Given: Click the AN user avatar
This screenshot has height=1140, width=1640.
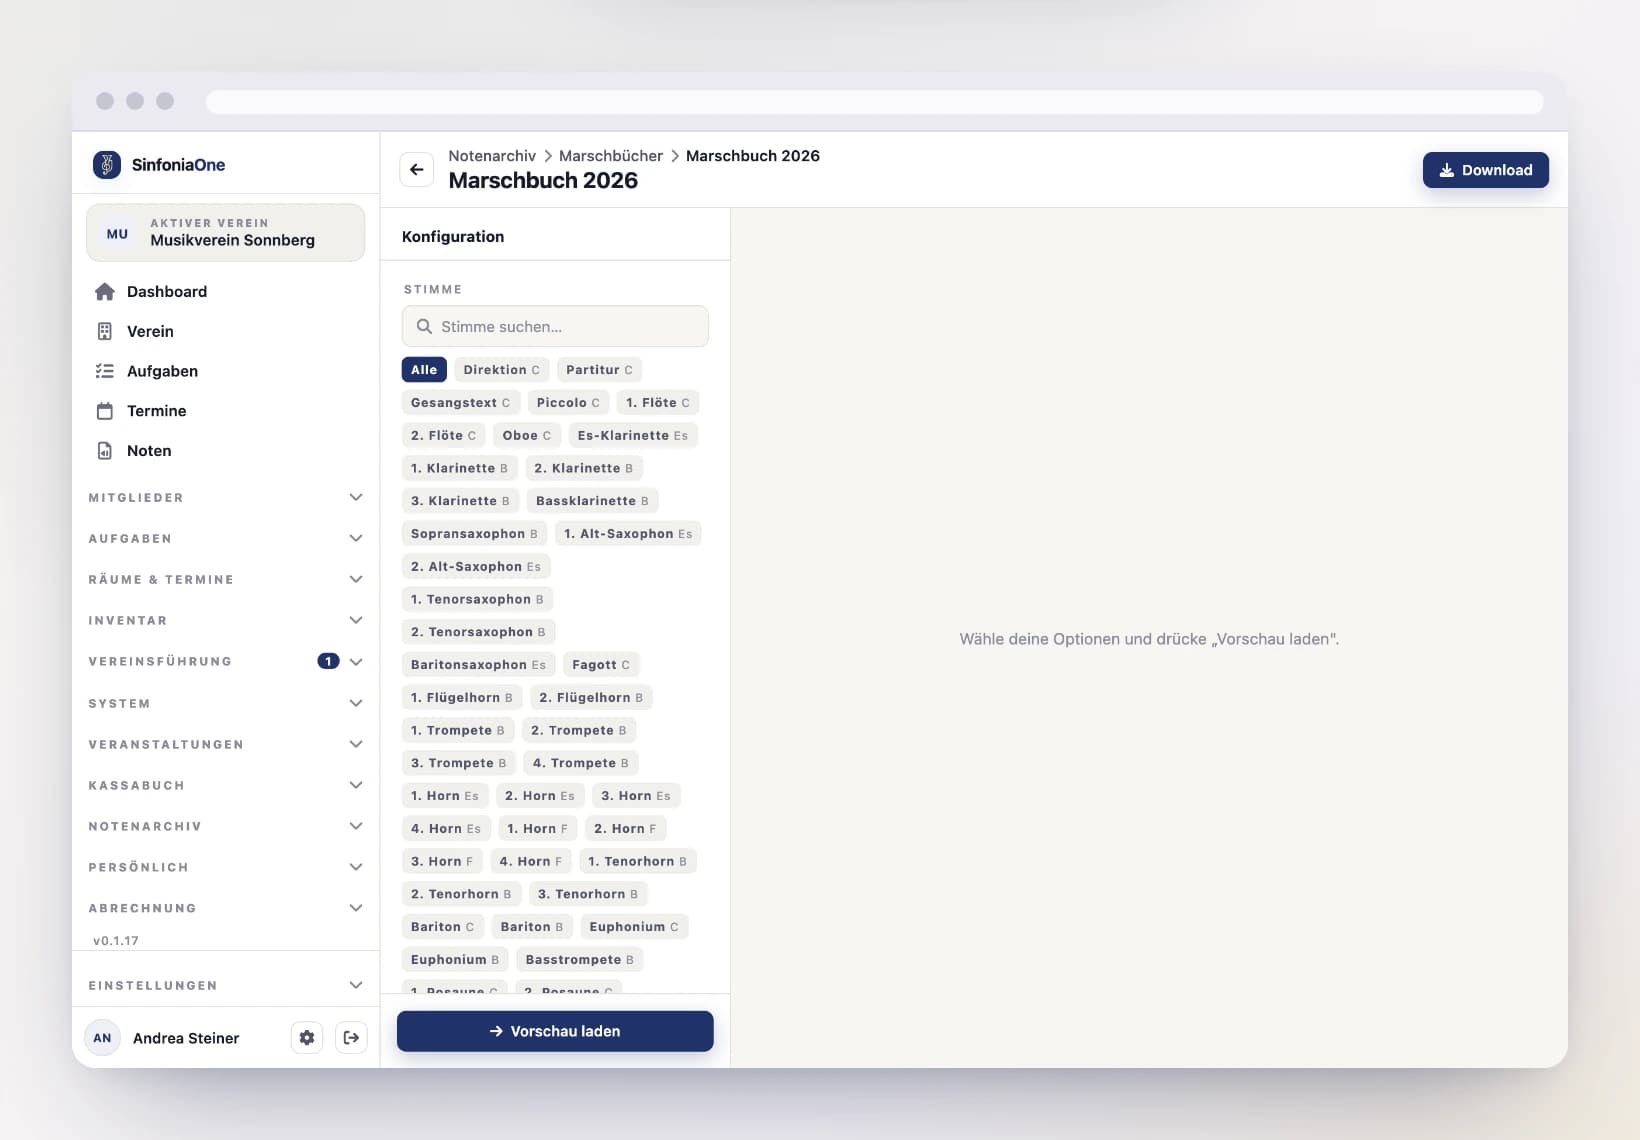Looking at the screenshot, I should coord(102,1038).
